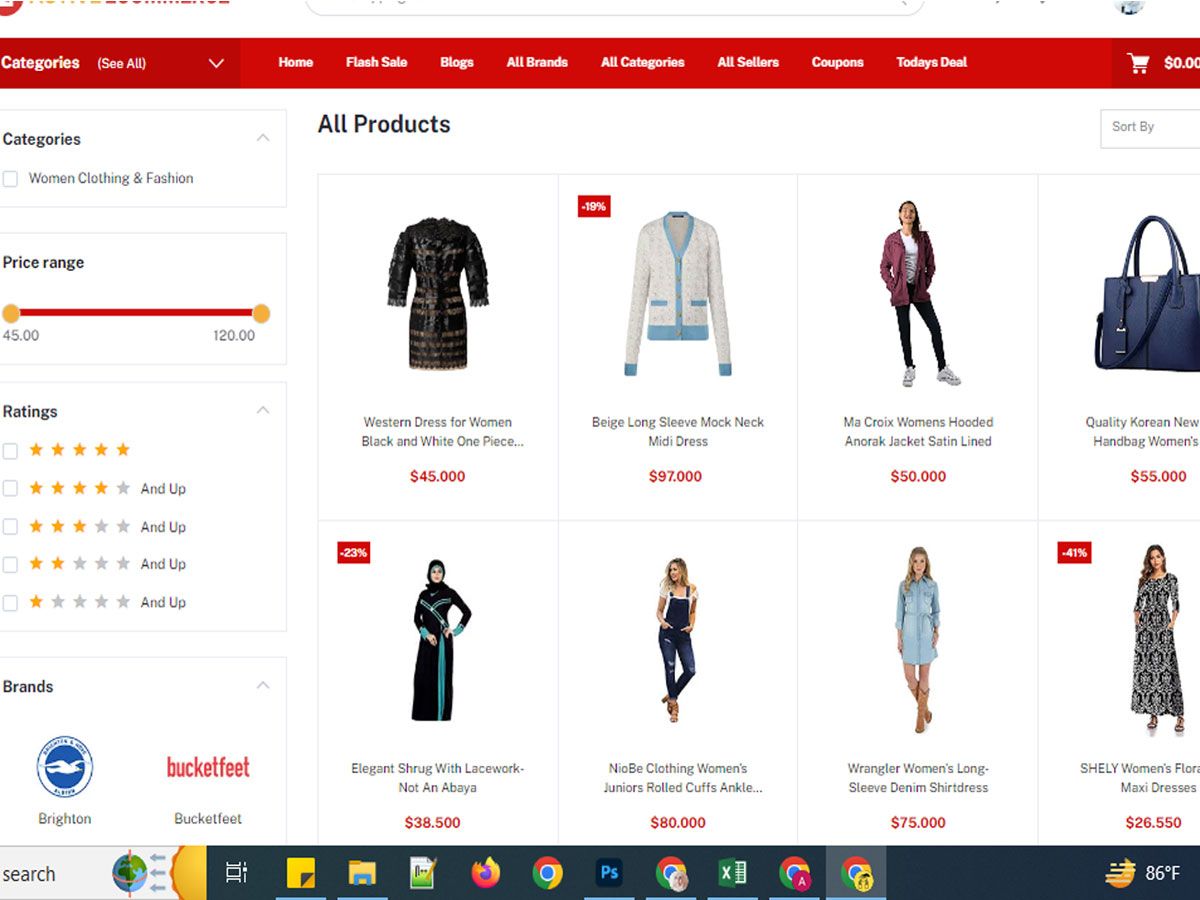
Task: Open the Wrangler Women's Denim Shirtdress title
Action: click(918, 778)
